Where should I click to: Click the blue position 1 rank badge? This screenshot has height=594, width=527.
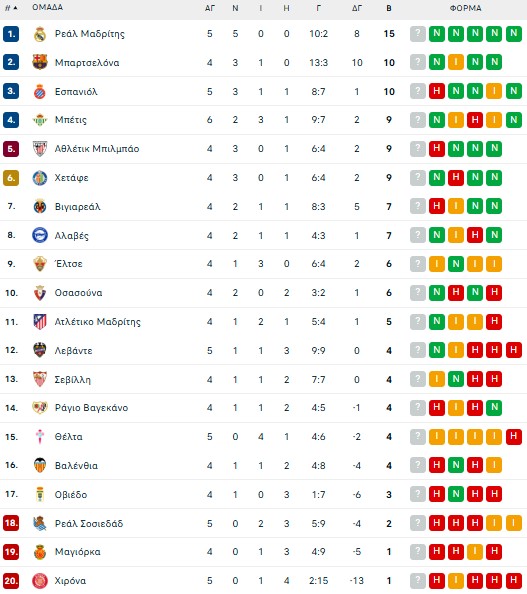pos(11,34)
